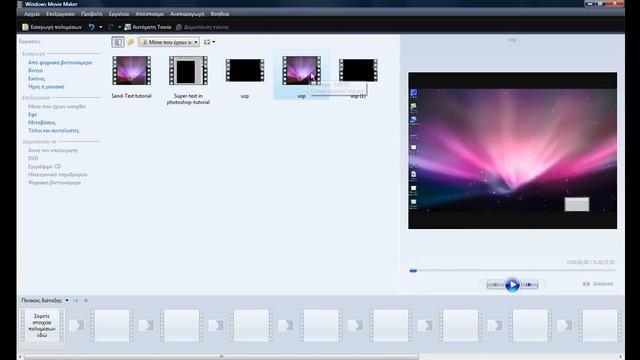Open the Εργαλεία (Tools) menu
640x360 pixels.
click(119, 14)
